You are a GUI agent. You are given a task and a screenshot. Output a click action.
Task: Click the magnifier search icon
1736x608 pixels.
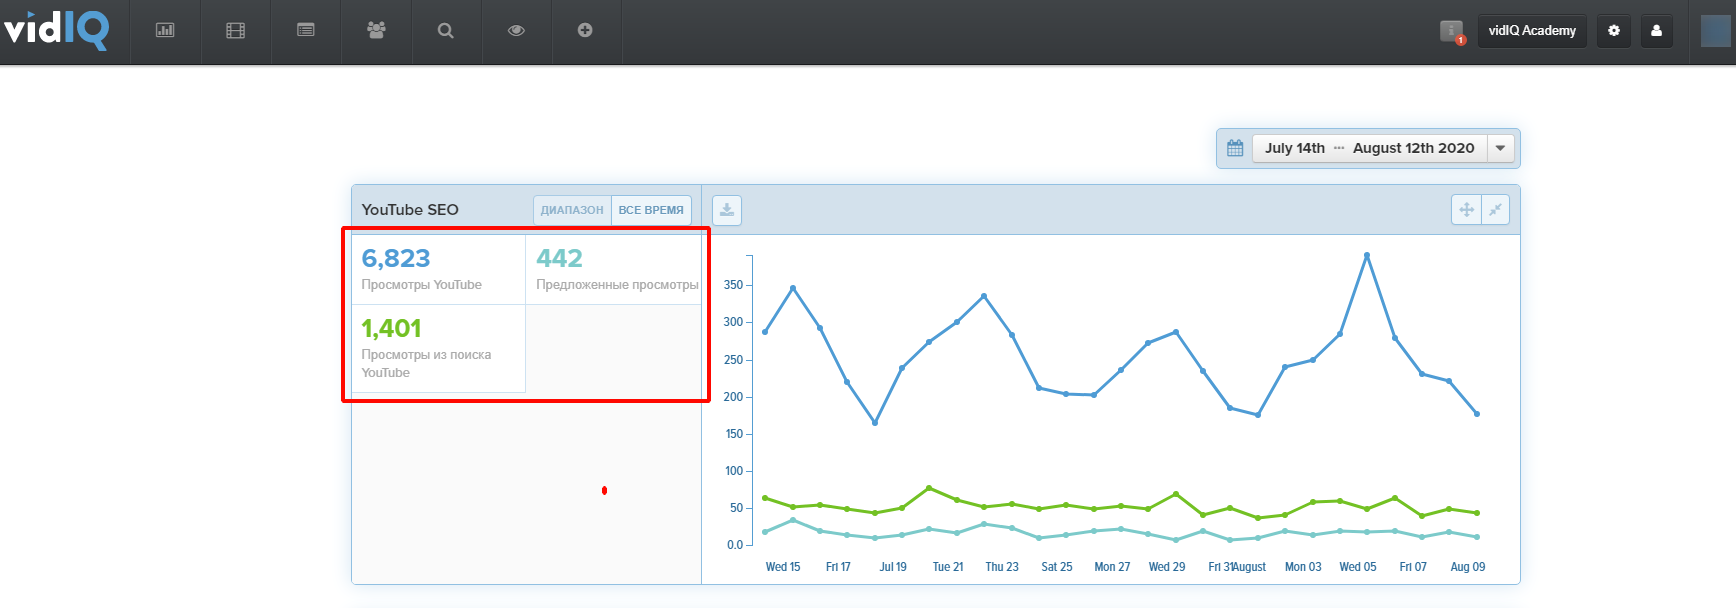tap(446, 30)
